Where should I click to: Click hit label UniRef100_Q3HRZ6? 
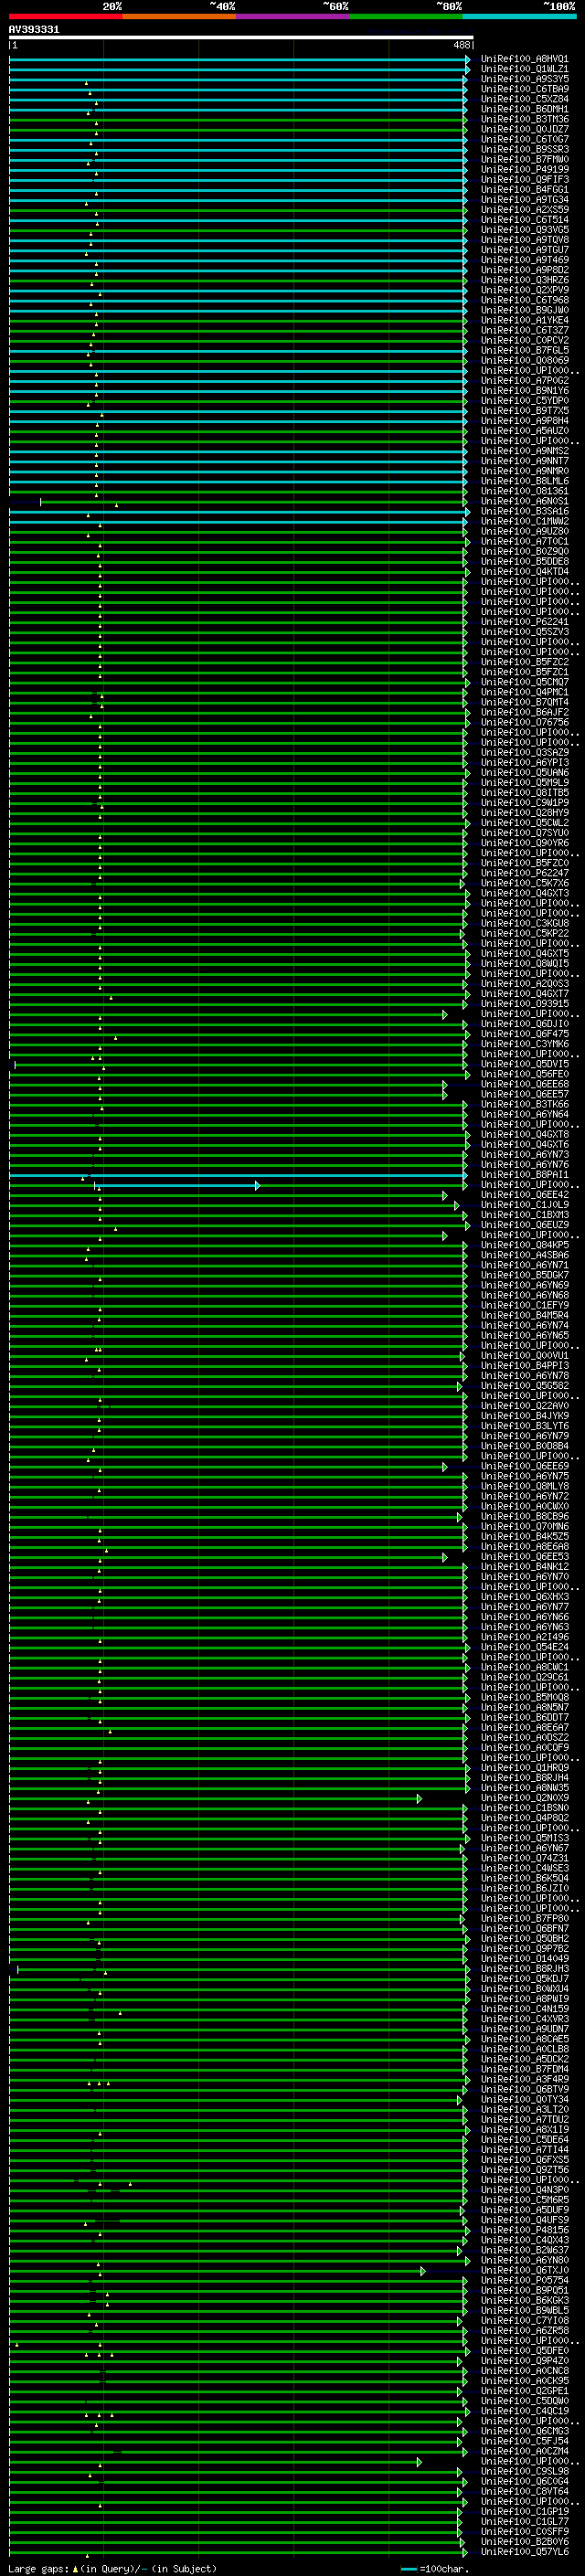coord(525,280)
